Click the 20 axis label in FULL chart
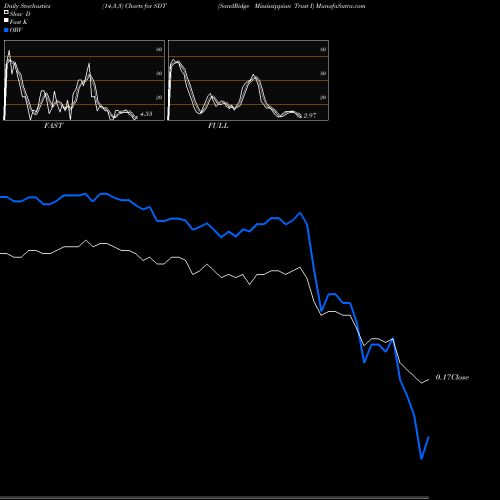Image resolution: width=500 pixels, height=500 pixels. (x=323, y=97)
